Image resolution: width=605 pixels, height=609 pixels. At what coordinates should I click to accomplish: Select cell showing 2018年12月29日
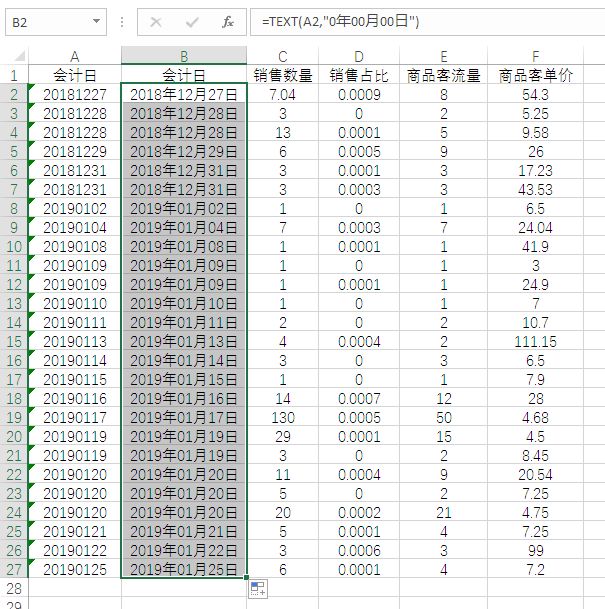[x=184, y=151]
